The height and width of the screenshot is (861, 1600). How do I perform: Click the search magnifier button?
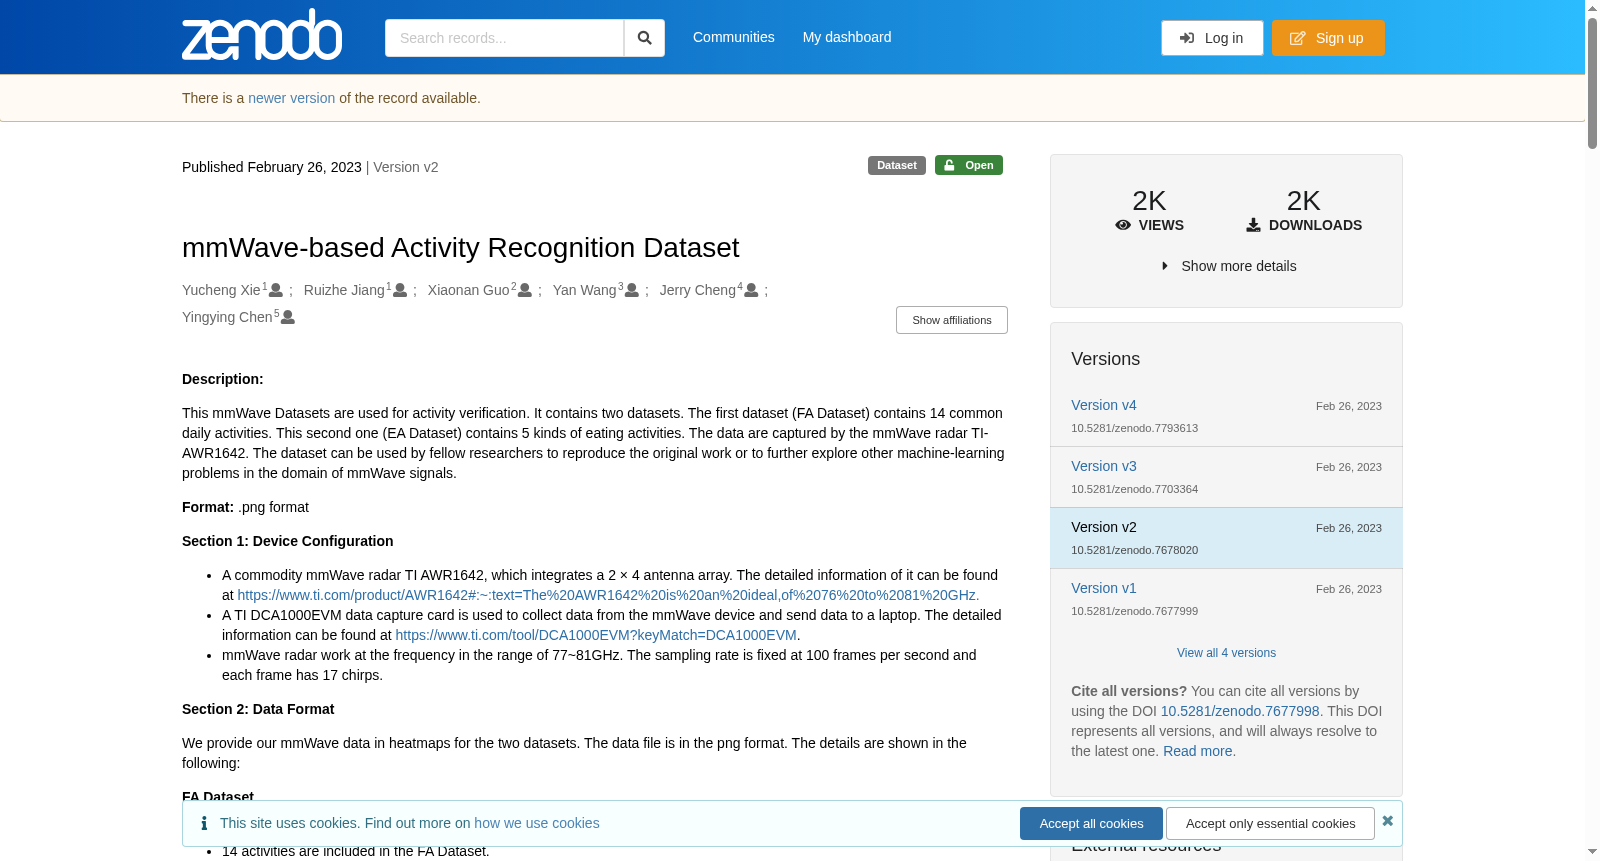tap(645, 38)
